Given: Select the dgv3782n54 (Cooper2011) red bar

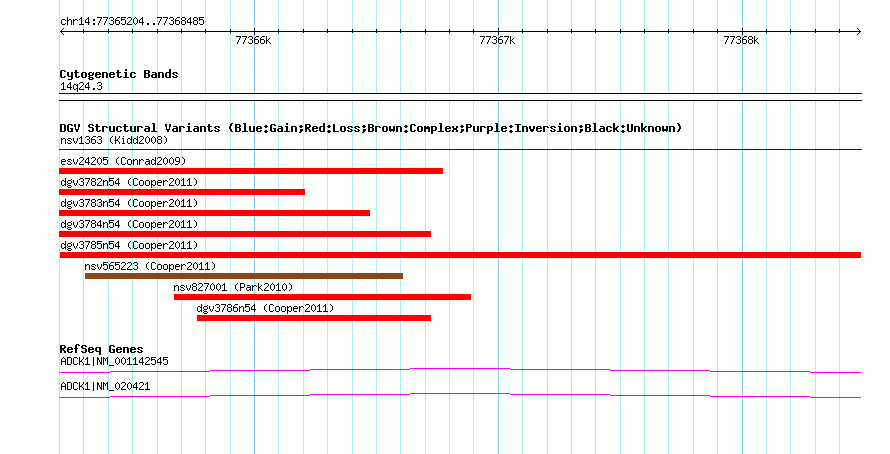Looking at the screenshot, I should tap(182, 192).
